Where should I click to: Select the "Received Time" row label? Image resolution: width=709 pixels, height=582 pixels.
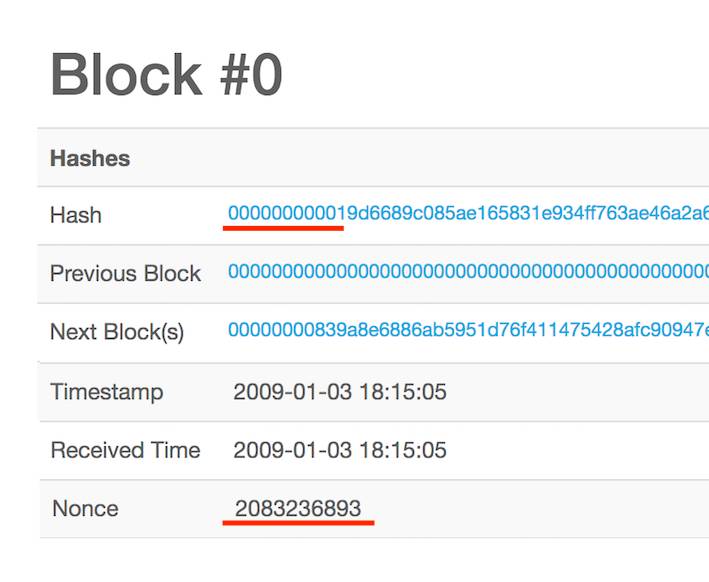[x=125, y=450]
